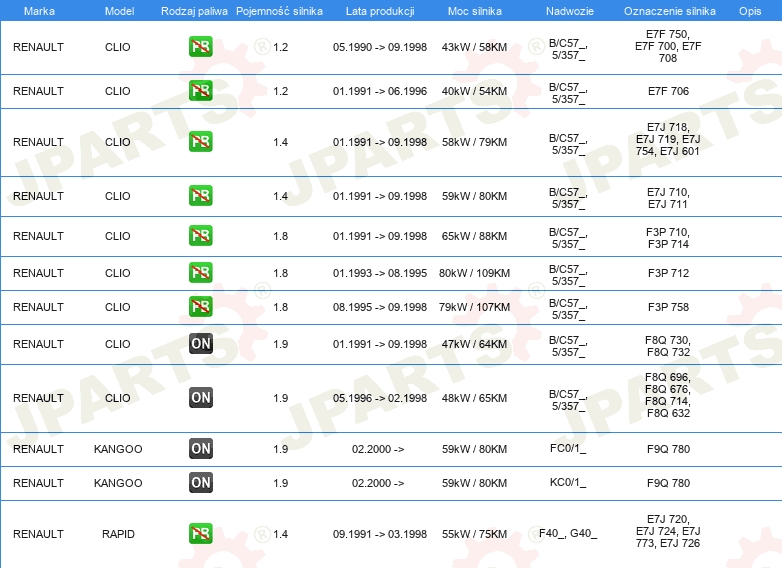
Task: Click engine power 48kW / 65KM
Action: coord(474,398)
